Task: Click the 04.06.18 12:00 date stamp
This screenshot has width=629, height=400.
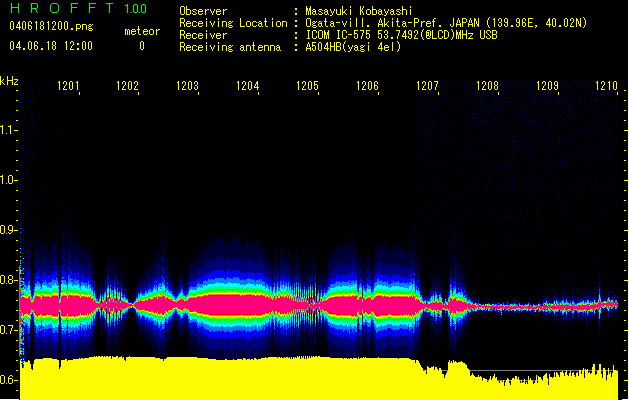Action: 51,46
